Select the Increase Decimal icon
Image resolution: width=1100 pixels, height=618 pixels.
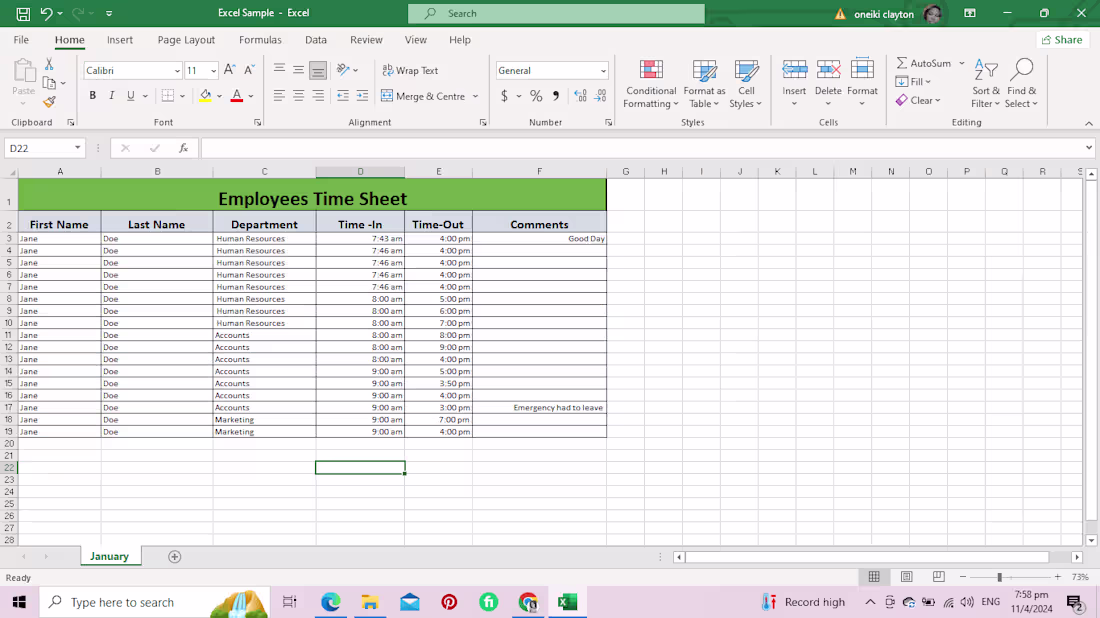(580, 96)
